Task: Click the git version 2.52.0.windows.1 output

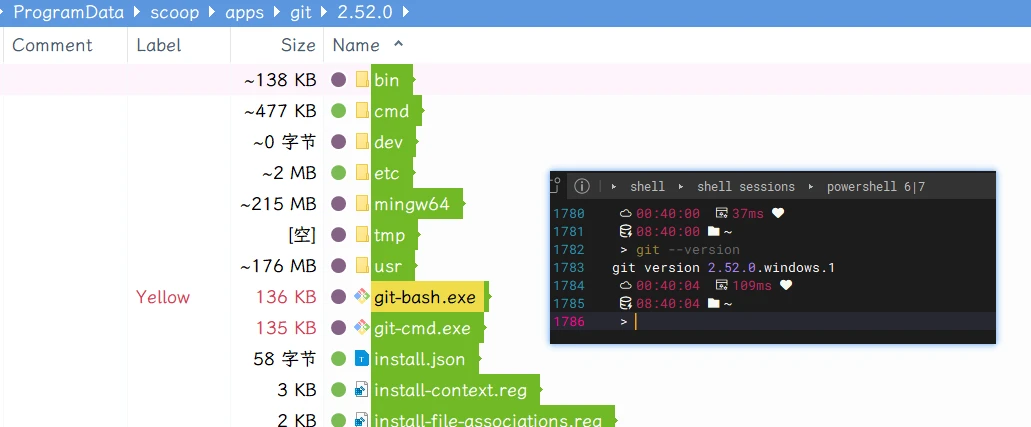Action: 723,268
